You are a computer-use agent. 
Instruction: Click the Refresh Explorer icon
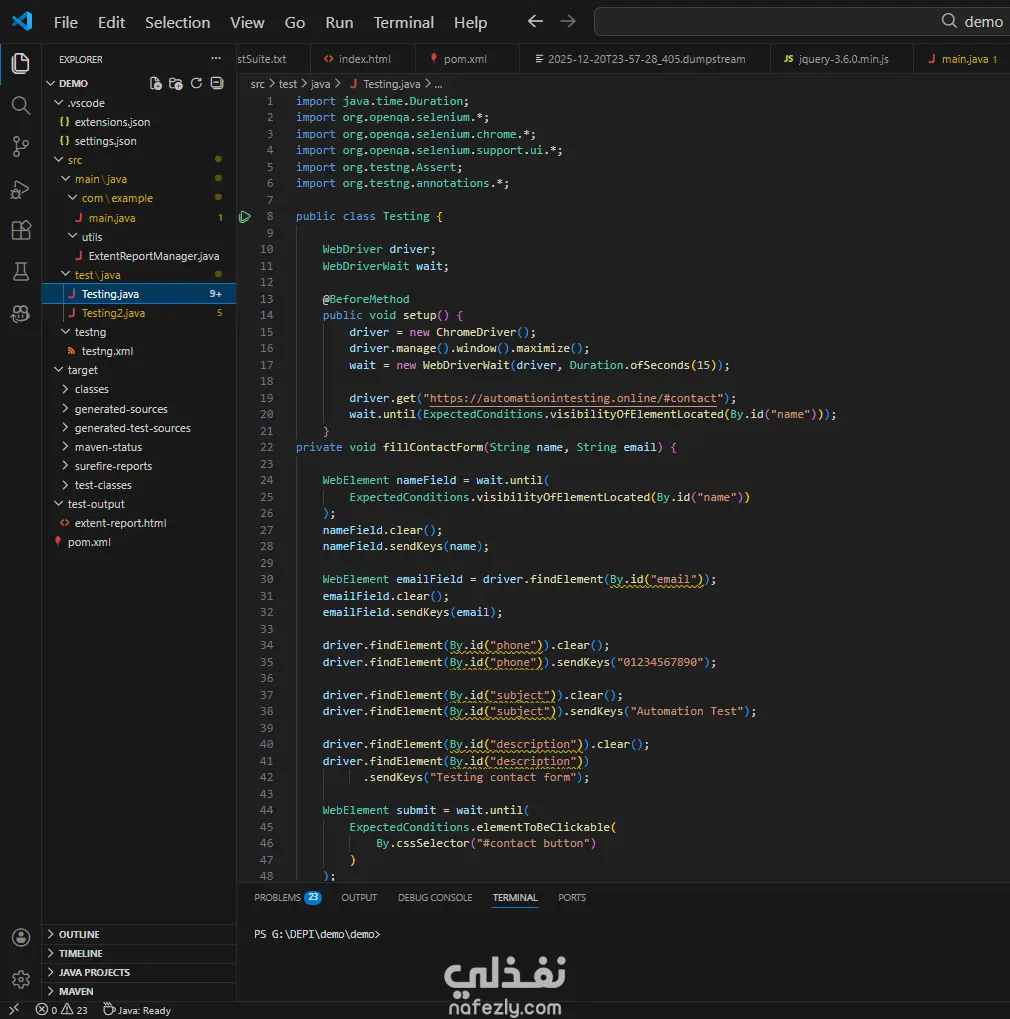click(x=196, y=83)
